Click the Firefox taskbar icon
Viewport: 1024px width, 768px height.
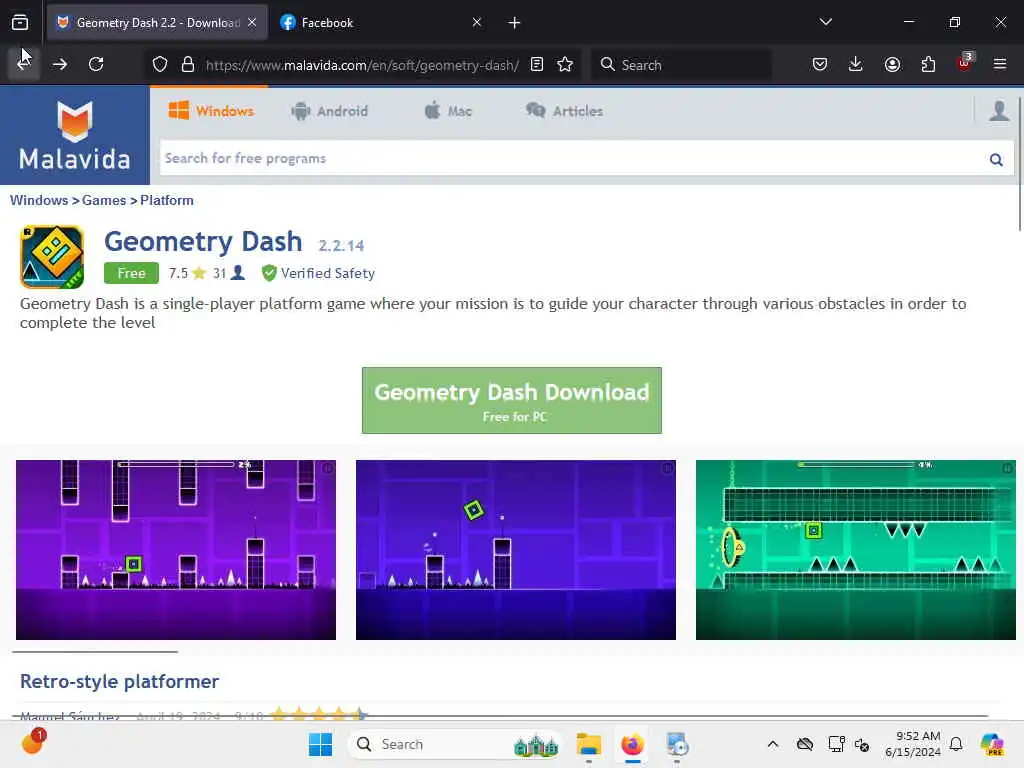click(632, 744)
